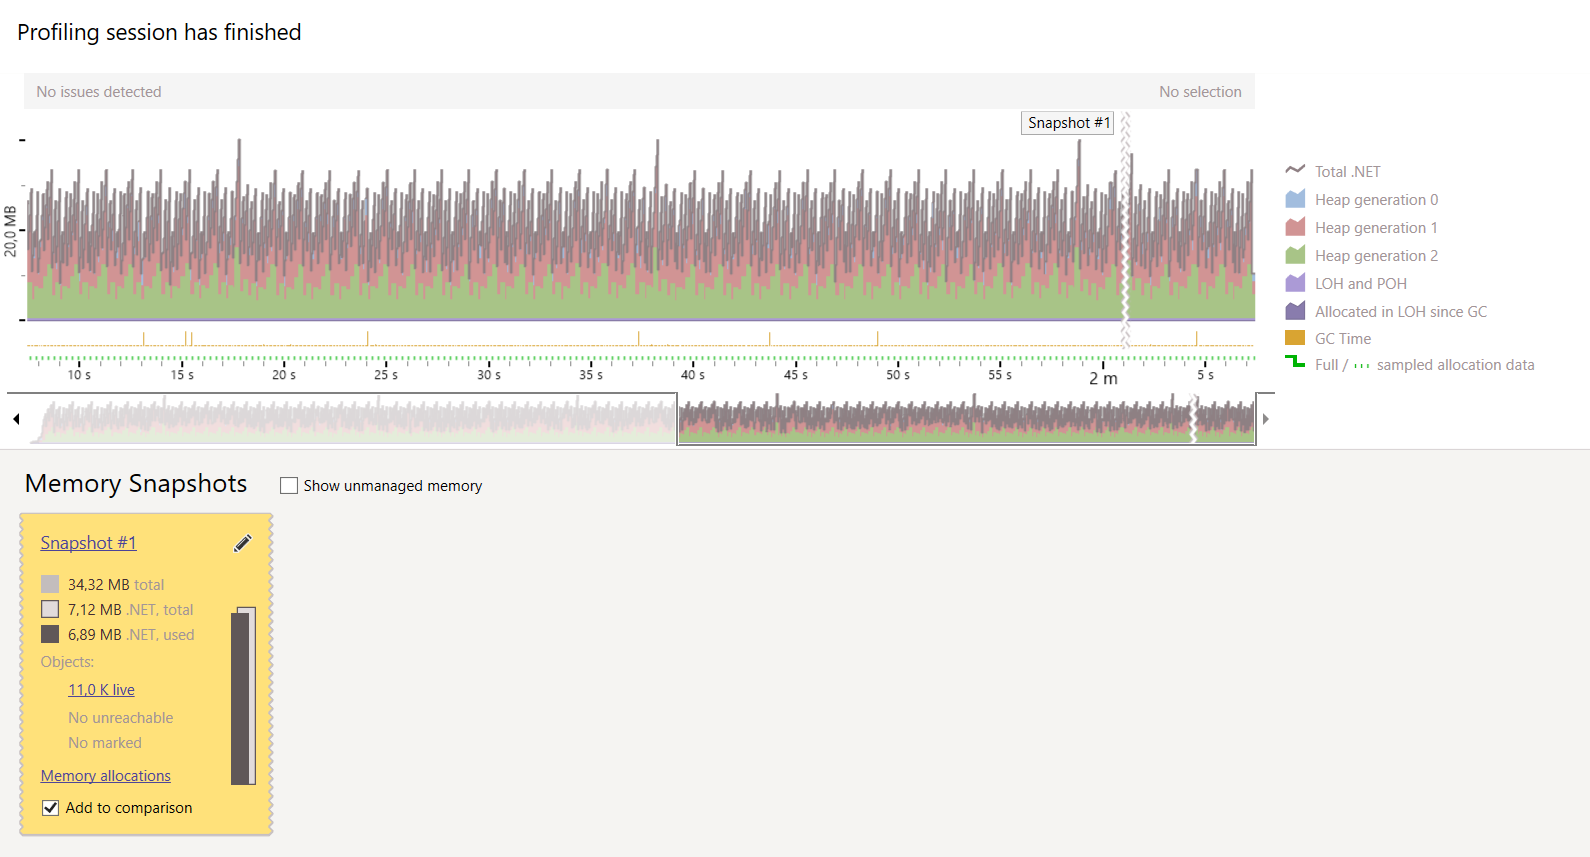Click the Memory Snapshots heading
The height and width of the screenshot is (857, 1590).
136,484
